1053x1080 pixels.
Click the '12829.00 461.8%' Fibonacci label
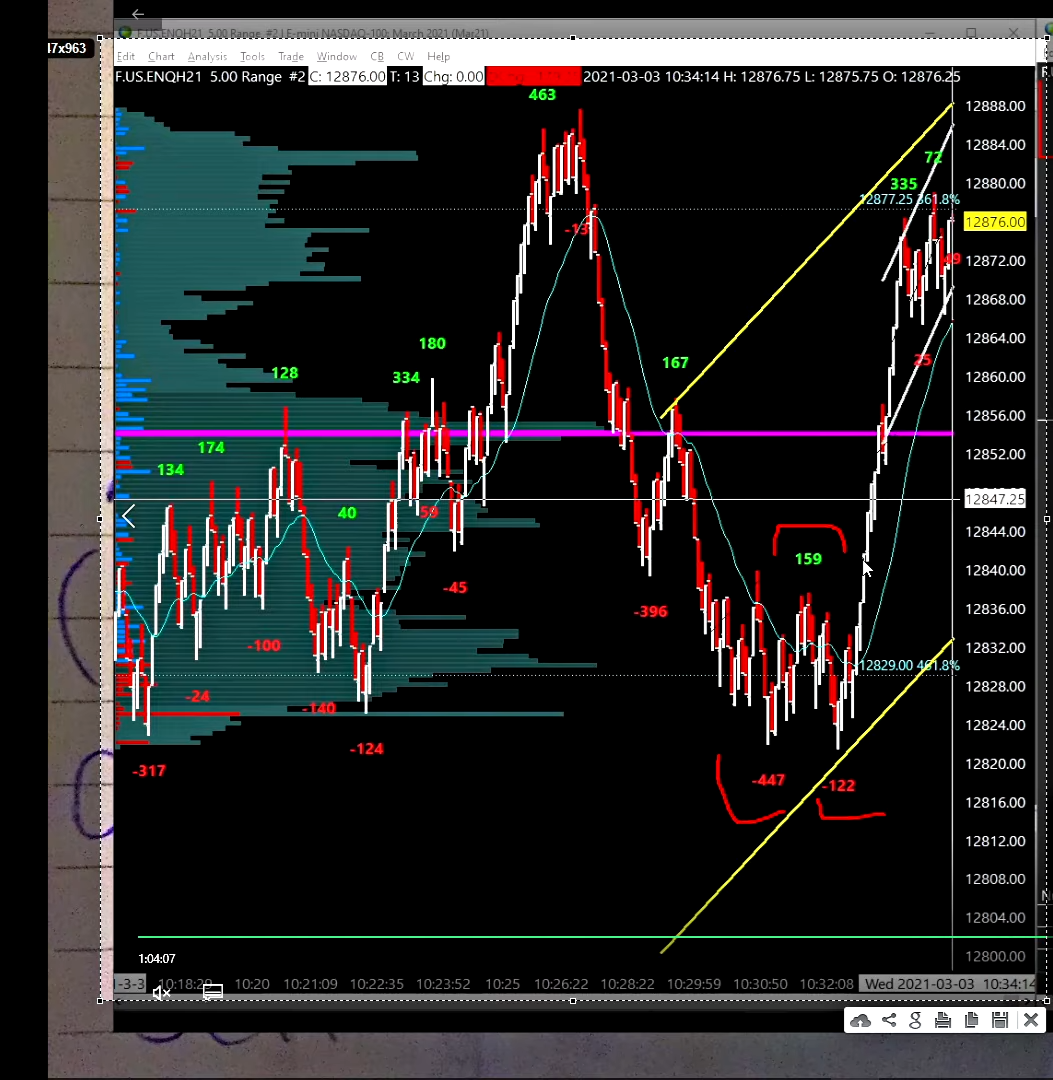909,665
